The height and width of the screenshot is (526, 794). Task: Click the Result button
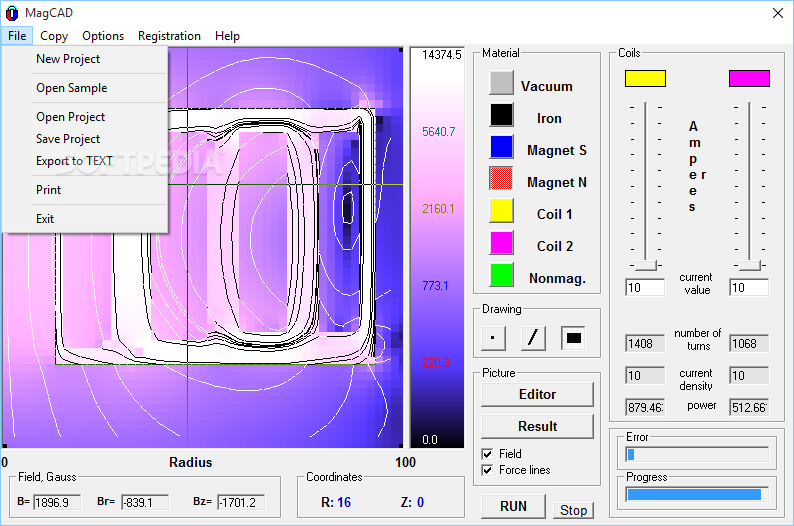click(537, 426)
